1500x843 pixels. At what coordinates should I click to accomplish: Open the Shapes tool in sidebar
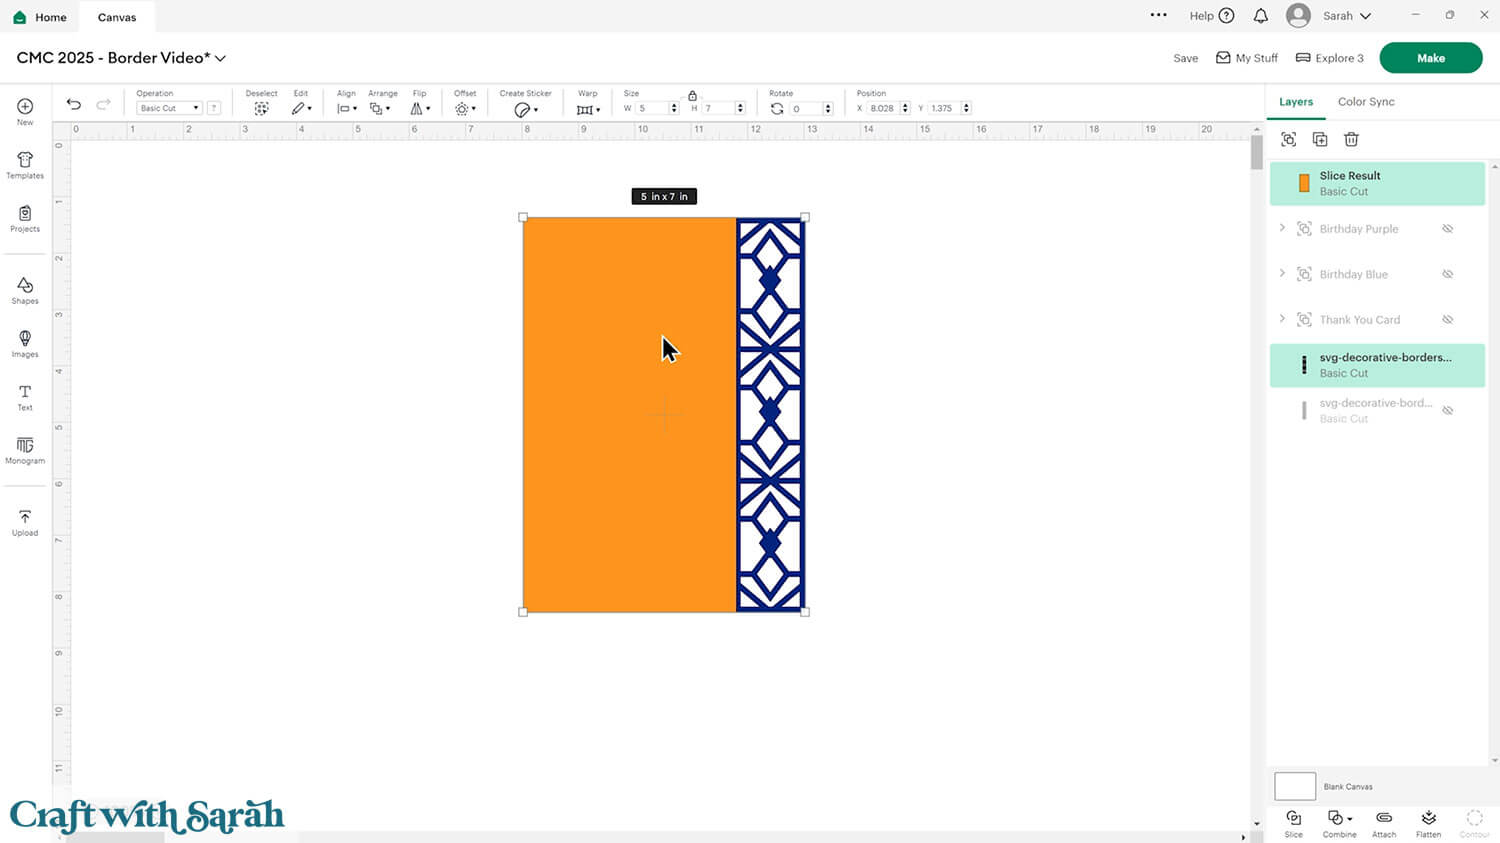(25, 290)
